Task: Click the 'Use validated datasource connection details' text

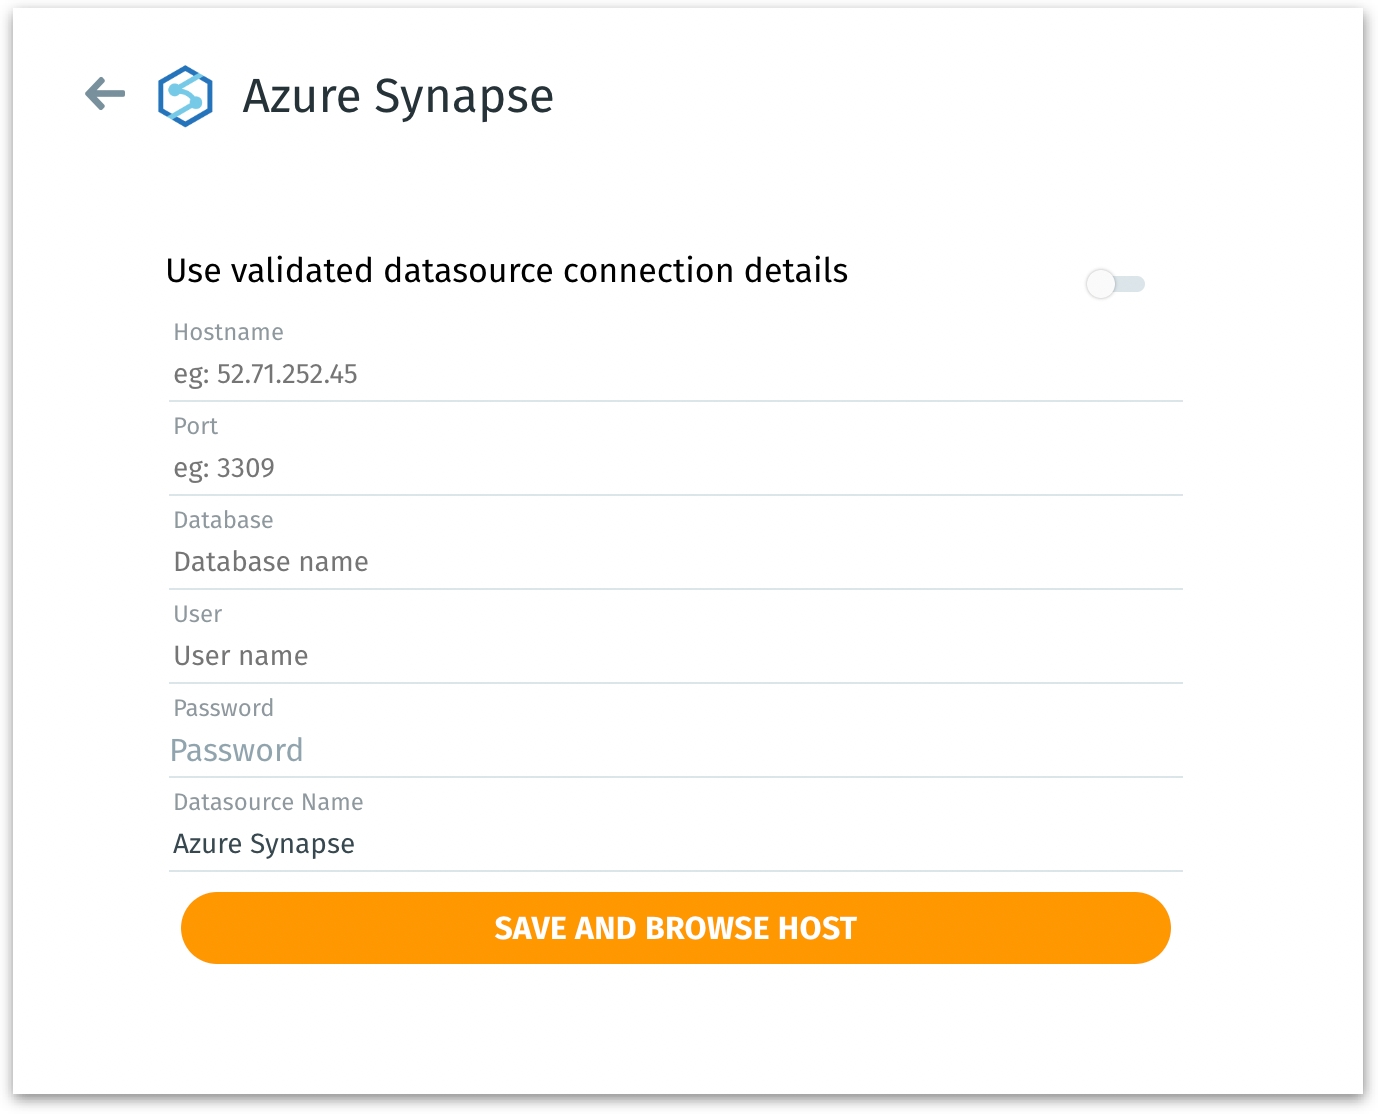Action: pyautogui.click(x=506, y=271)
